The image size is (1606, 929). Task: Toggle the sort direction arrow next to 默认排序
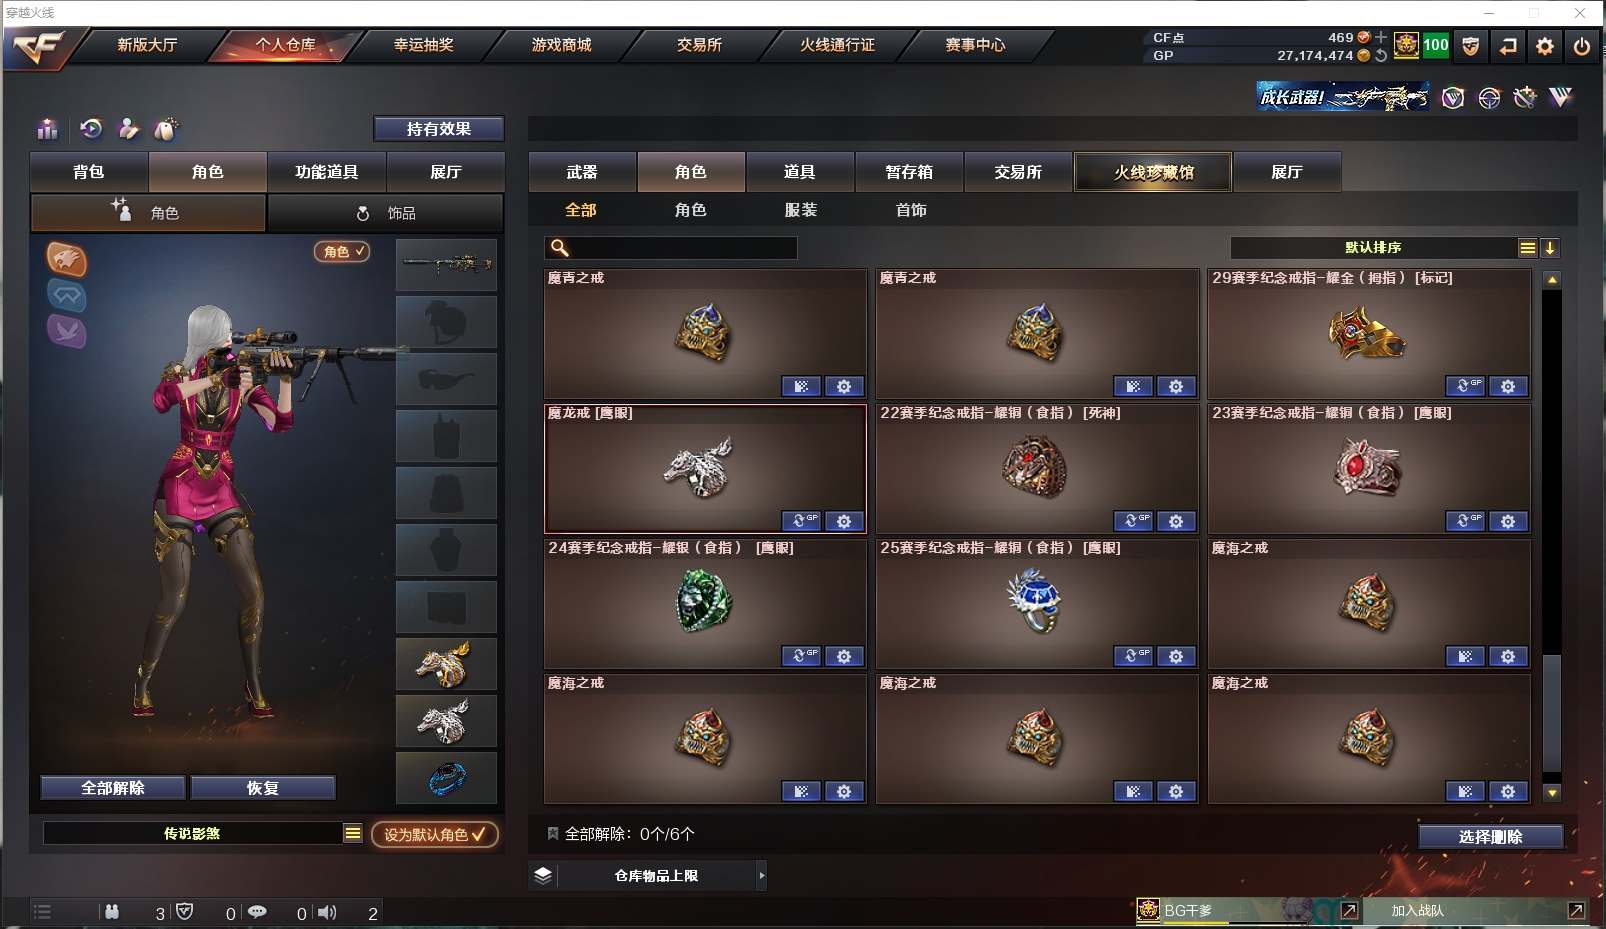(1550, 248)
